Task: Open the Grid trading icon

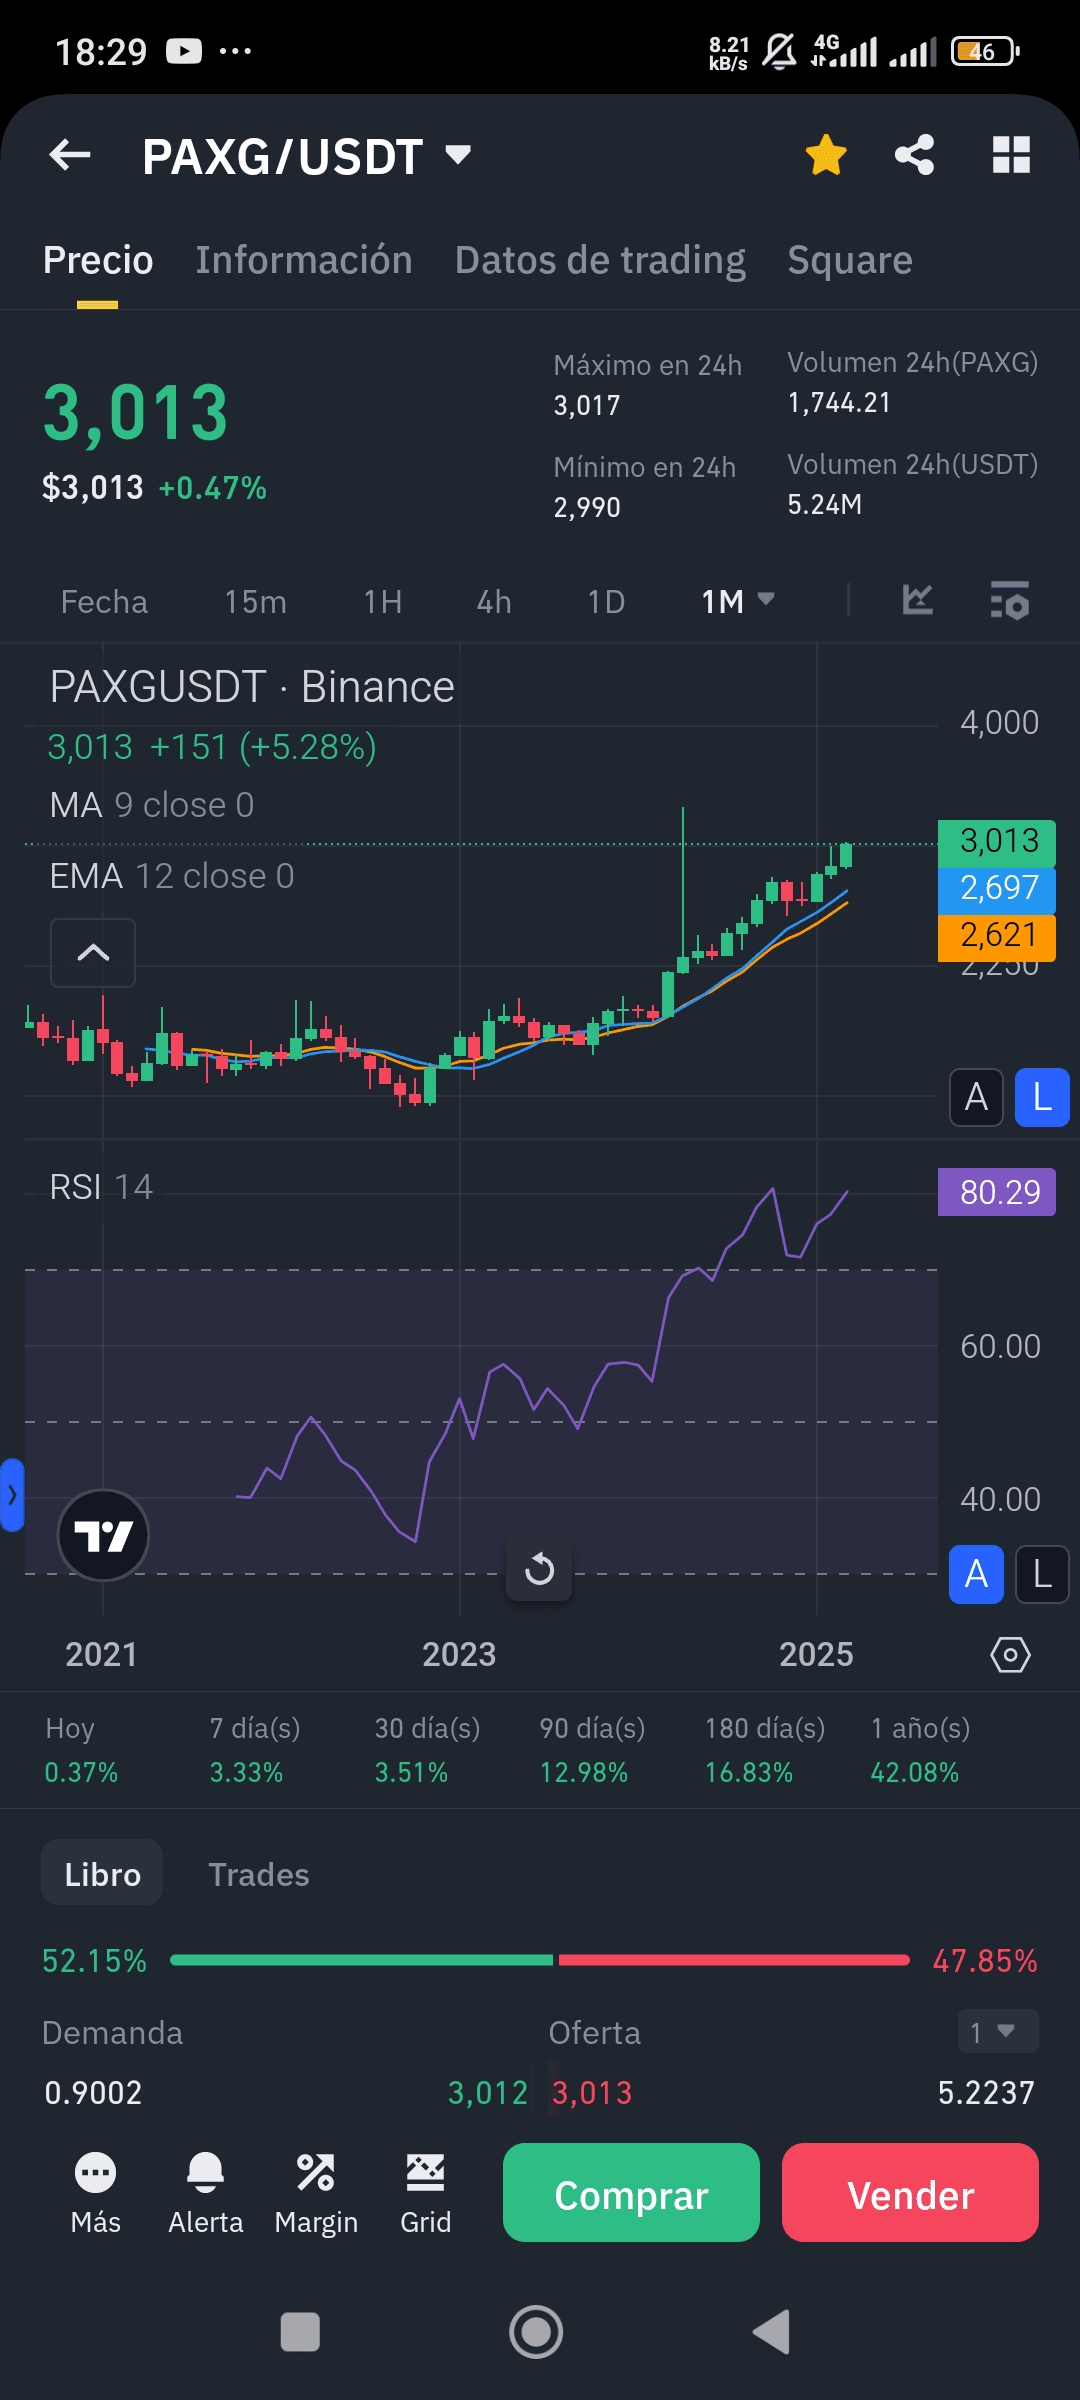Action: coord(426,2193)
